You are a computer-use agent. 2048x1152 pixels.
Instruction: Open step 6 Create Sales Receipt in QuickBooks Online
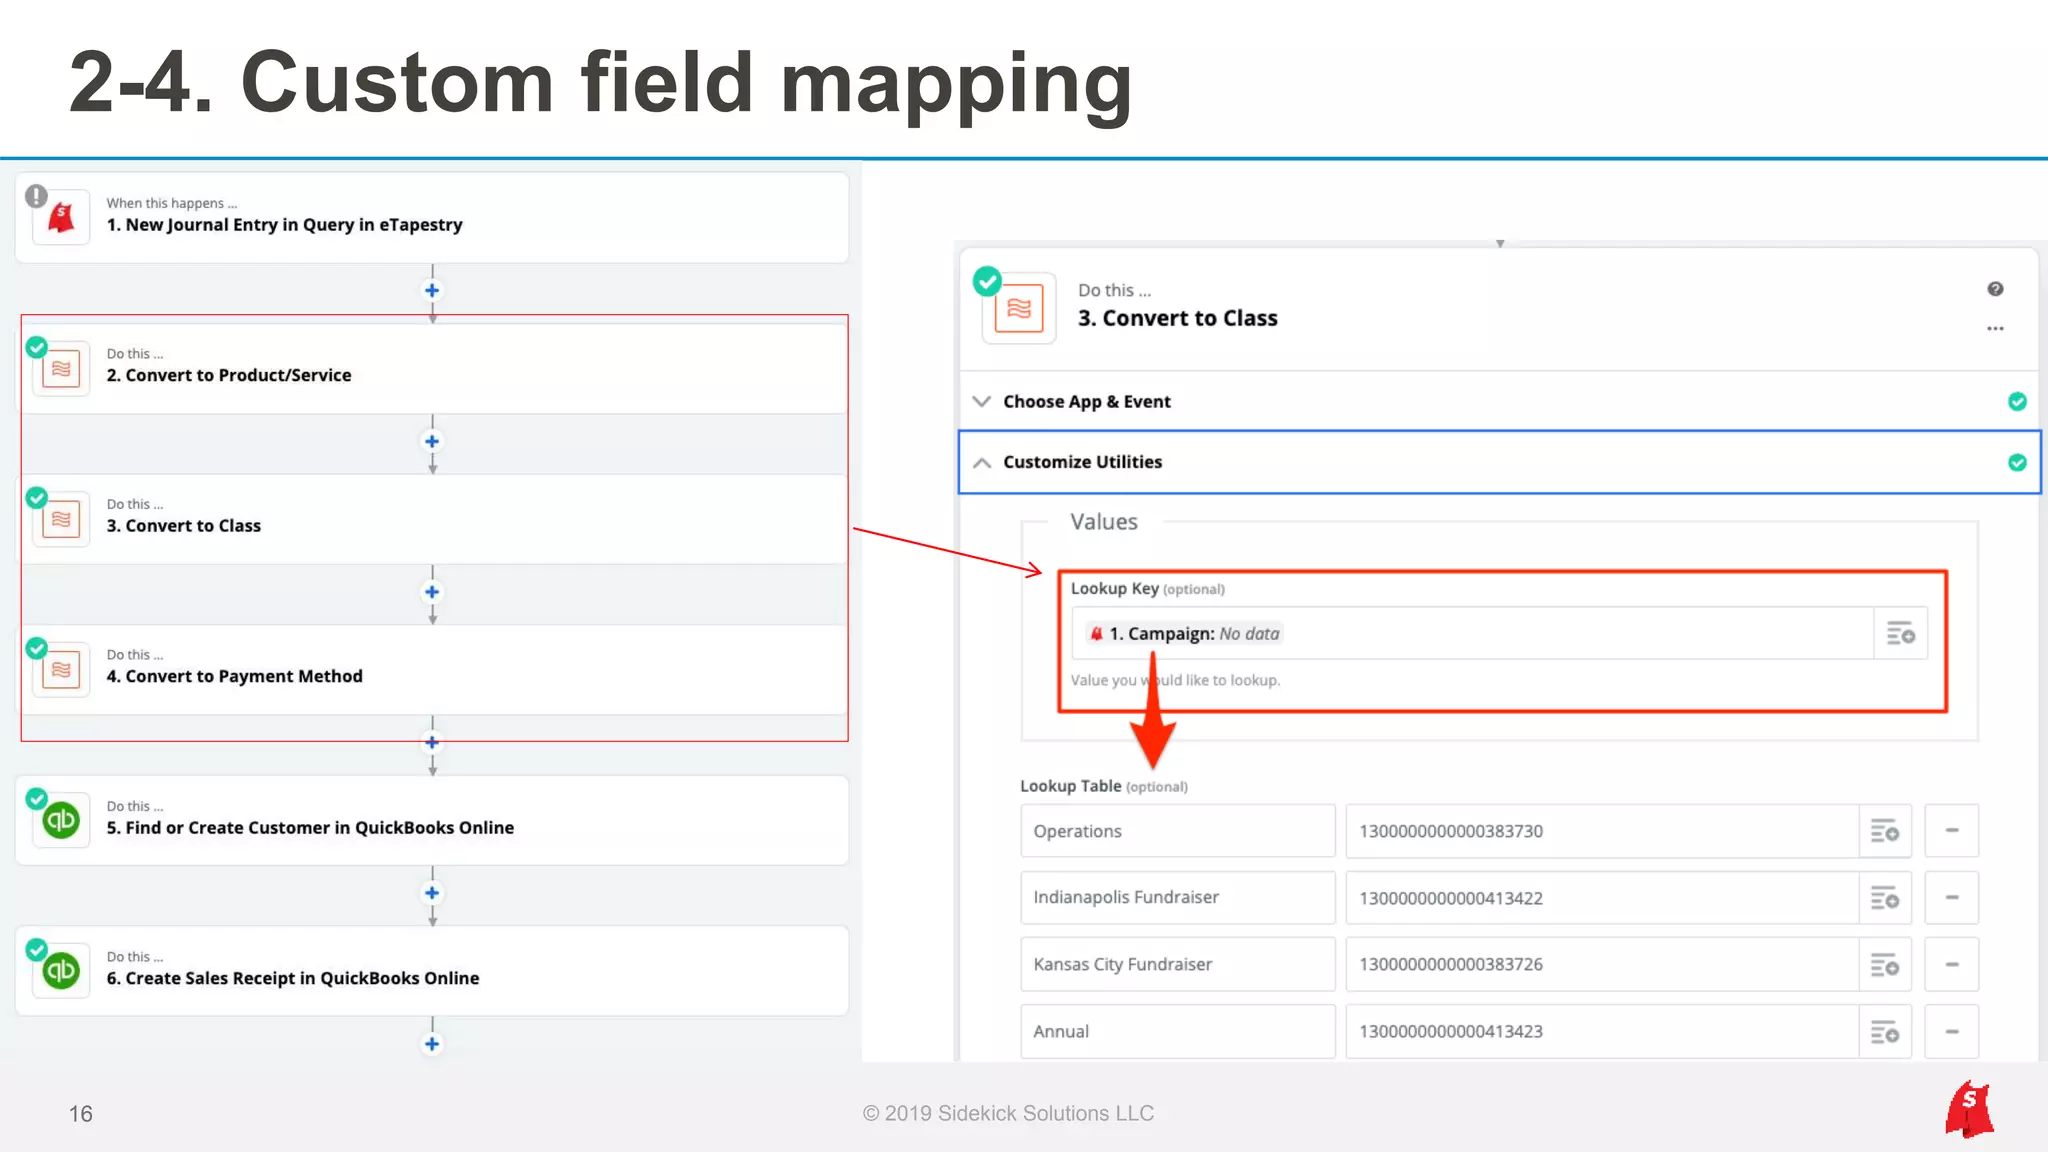tap(432, 971)
